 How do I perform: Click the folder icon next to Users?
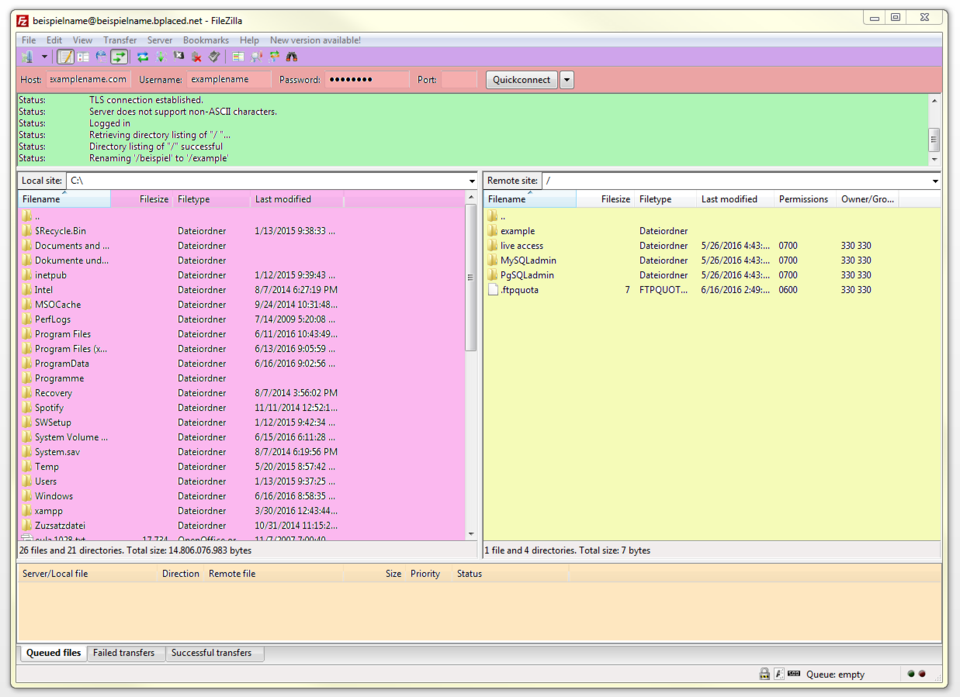pos(27,481)
